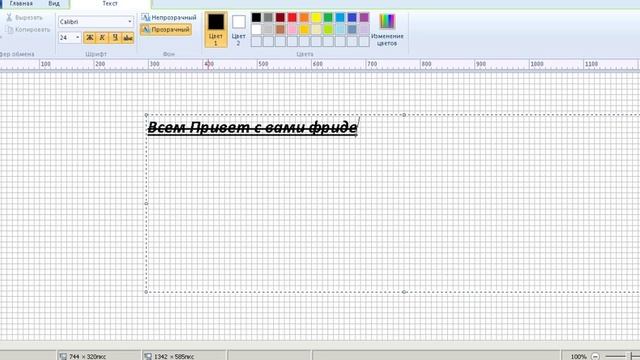Activate Цвет 2 background color box
This screenshot has width=640, height=360.
239,29
